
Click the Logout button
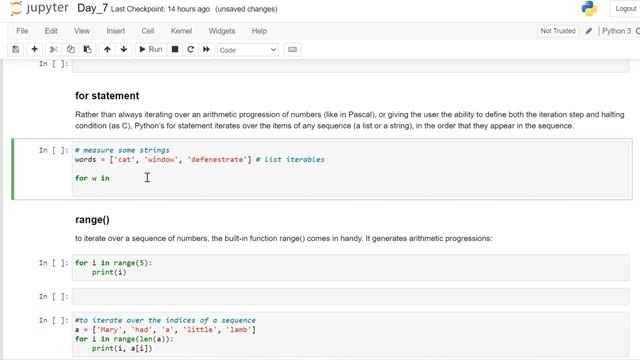[x=625, y=9]
